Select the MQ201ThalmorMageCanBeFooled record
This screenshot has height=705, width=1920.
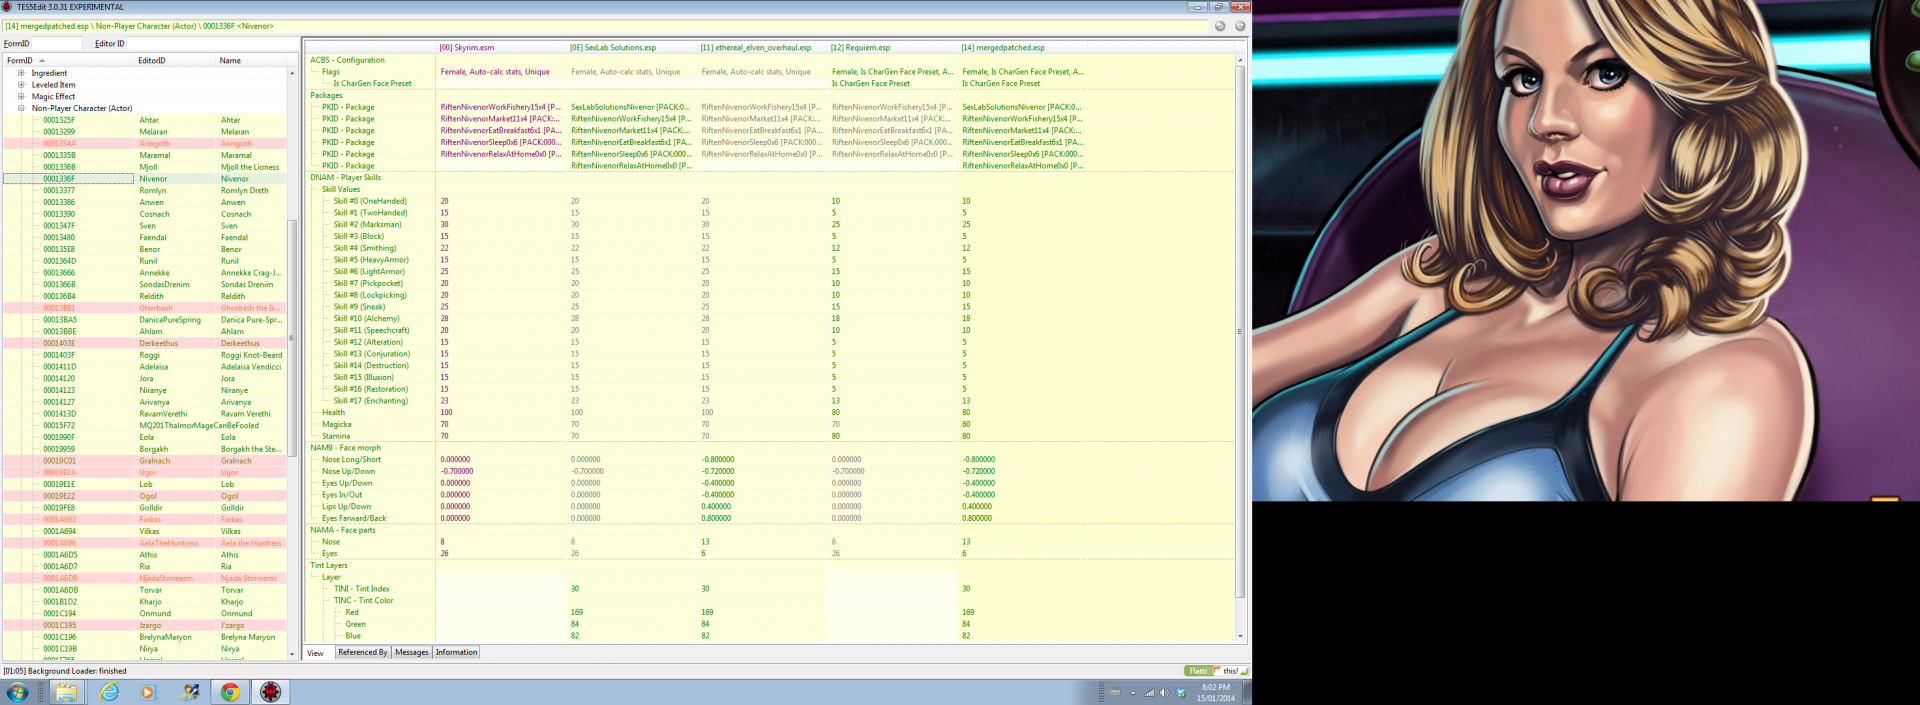click(x=145, y=426)
